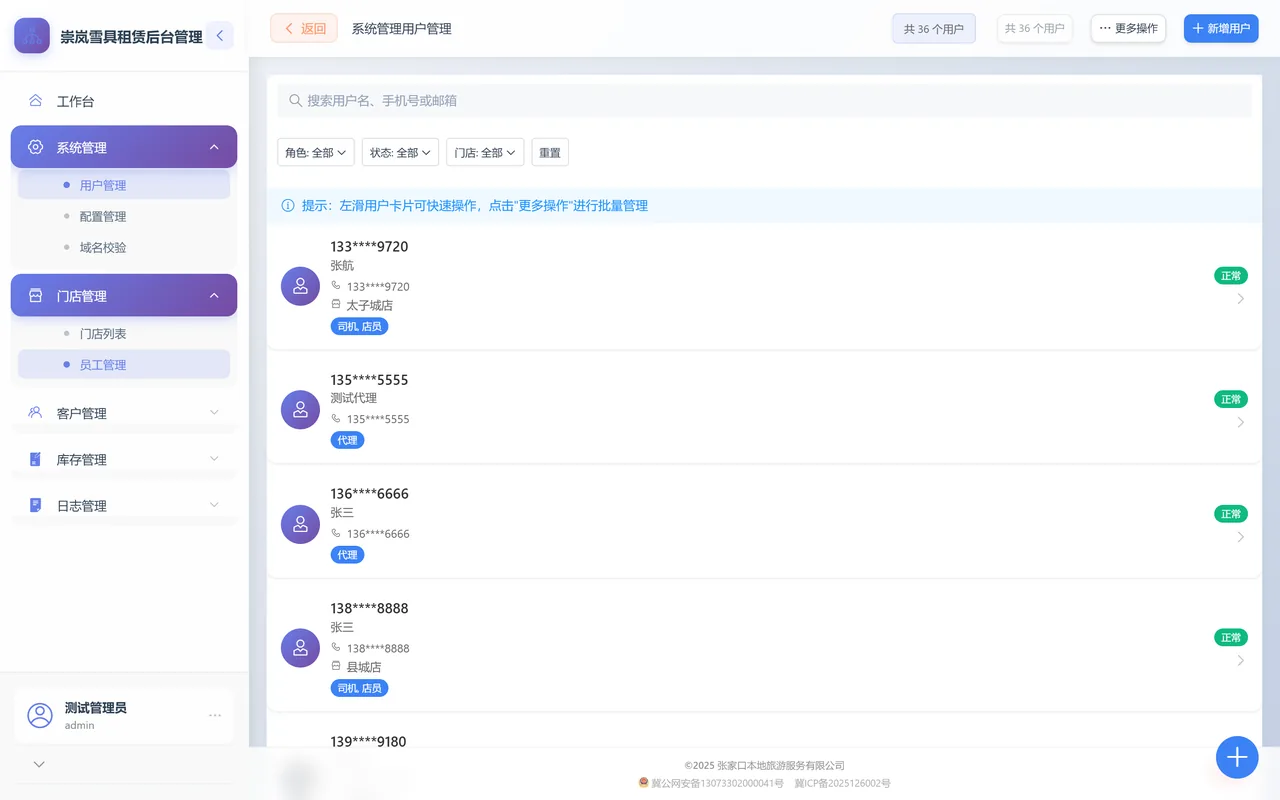Expand the 日志管理 menu chevron
1280x800 pixels.
point(214,505)
